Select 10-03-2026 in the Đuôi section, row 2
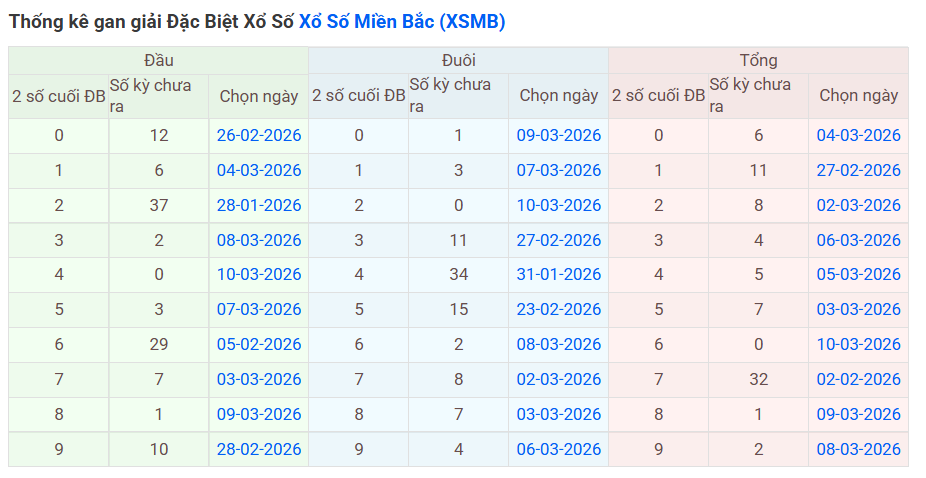The width and height of the screenshot is (926, 478). pos(559,205)
